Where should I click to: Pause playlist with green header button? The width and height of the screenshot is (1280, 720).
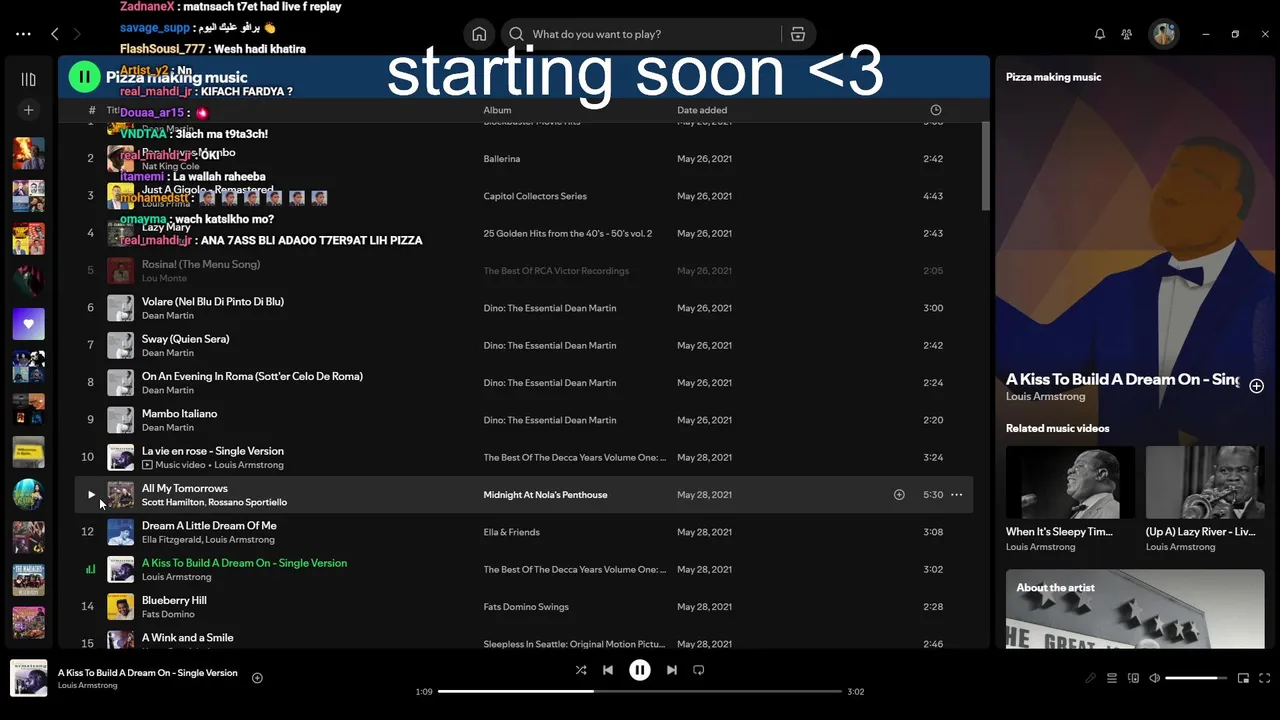[x=84, y=77]
